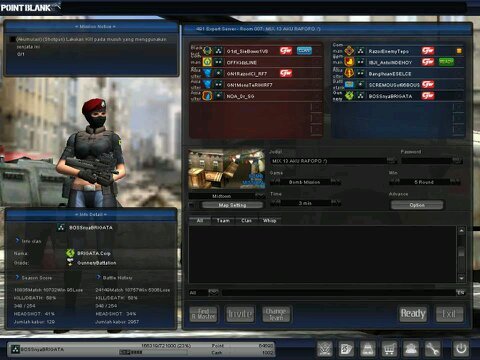Open the shop via the cart icon
This screenshot has height=360, width=480.
[x=389, y=349]
